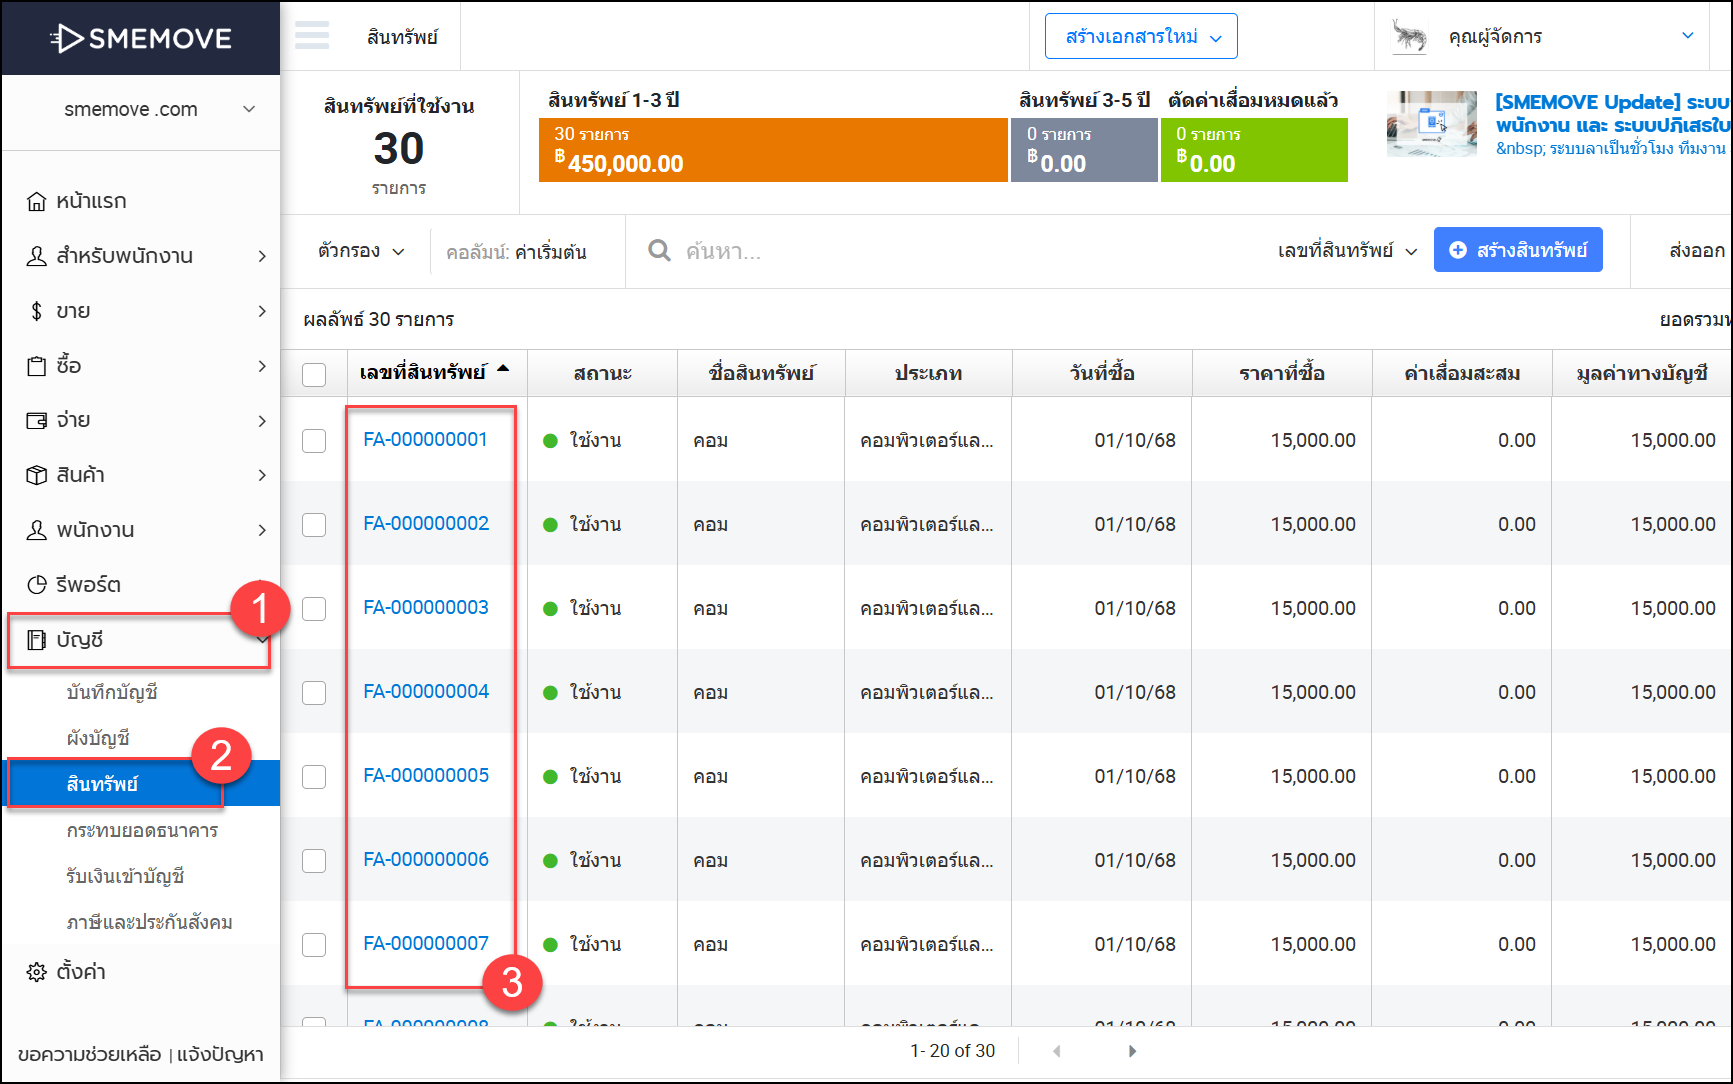Click the SMEMOVE logo

tap(141, 38)
